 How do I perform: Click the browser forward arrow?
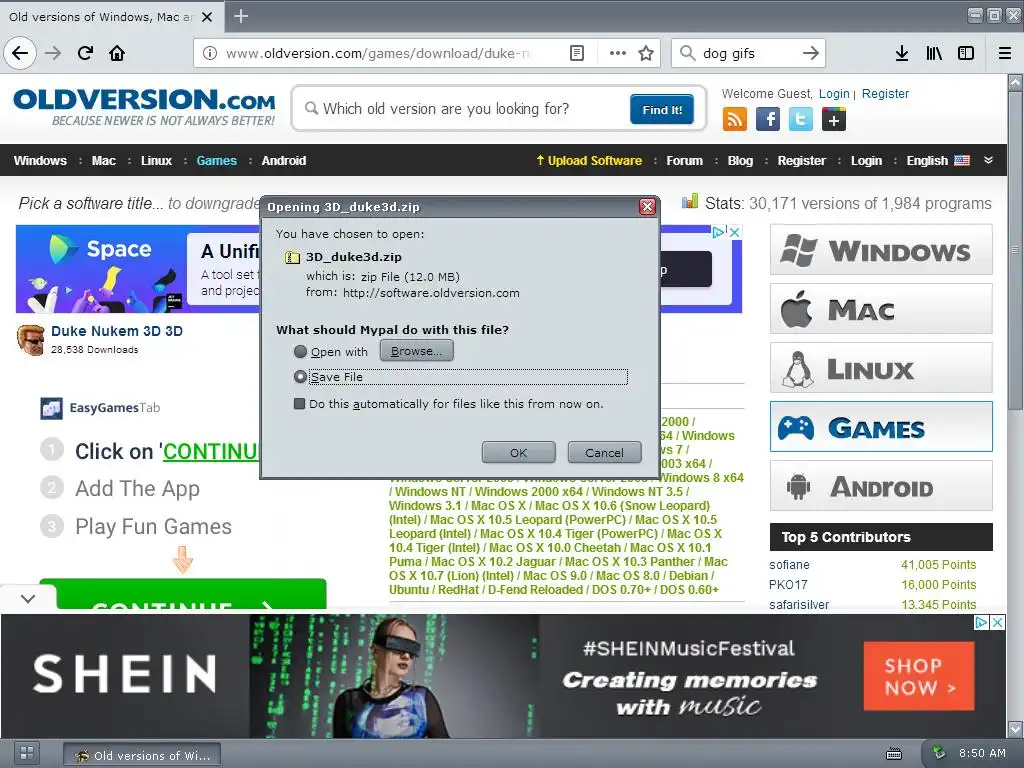pyautogui.click(x=53, y=53)
